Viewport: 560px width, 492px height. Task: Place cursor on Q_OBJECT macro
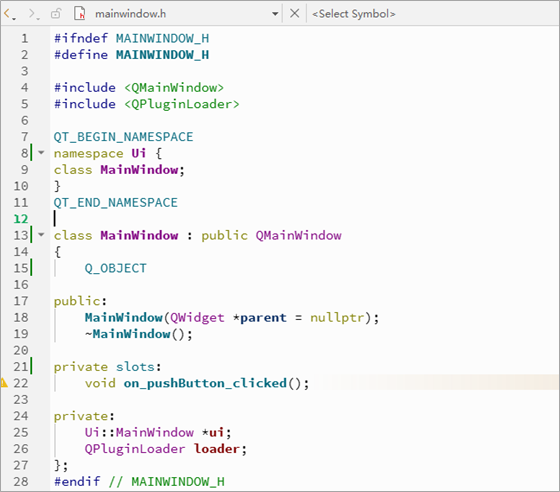(115, 268)
